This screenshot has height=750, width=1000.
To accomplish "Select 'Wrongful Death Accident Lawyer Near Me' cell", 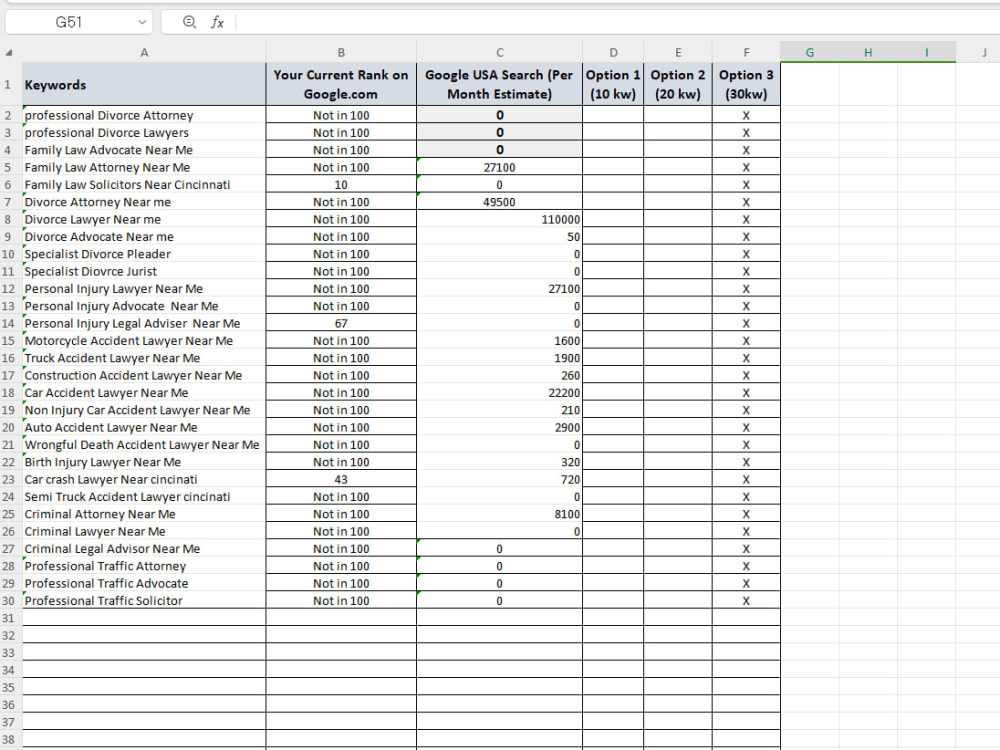I will pyautogui.click(x=144, y=445).
